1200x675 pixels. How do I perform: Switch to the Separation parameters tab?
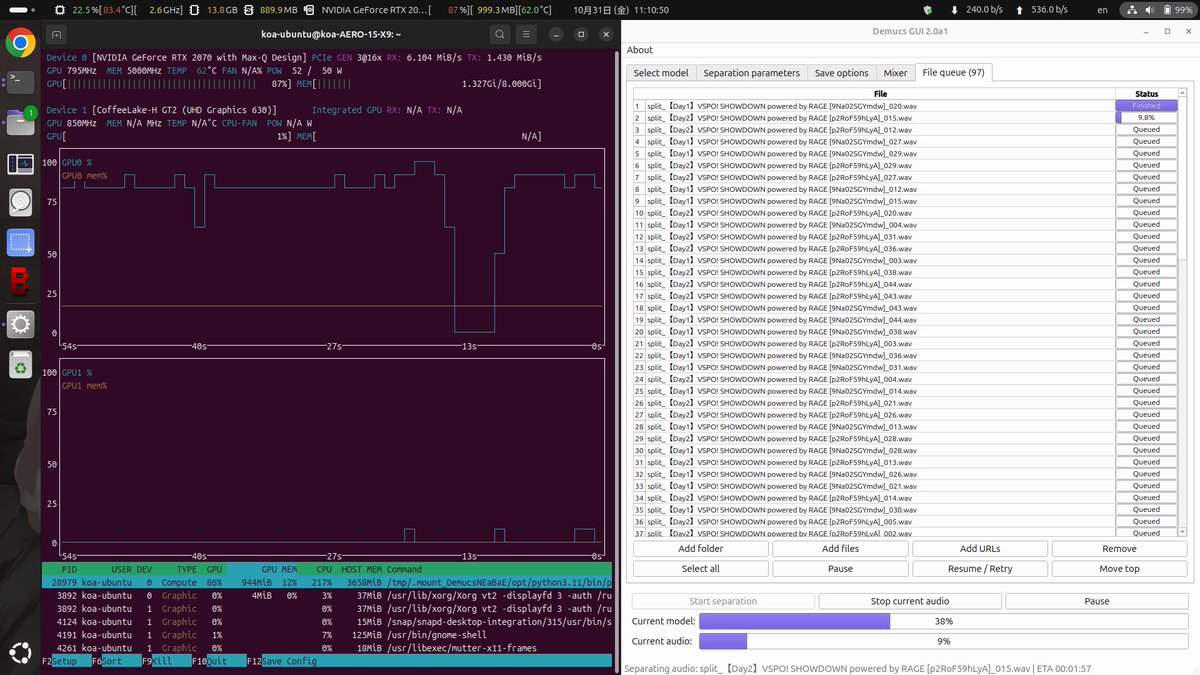(x=752, y=73)
